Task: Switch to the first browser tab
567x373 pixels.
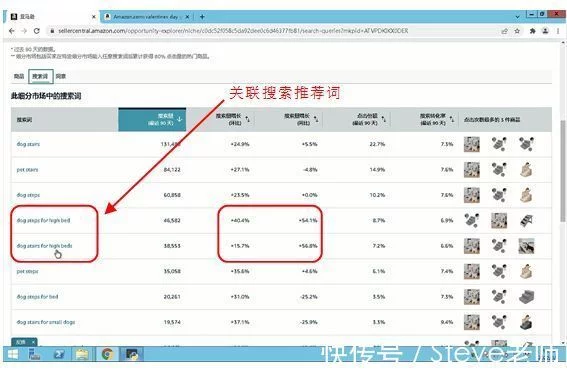Action: tap(51, 17)
